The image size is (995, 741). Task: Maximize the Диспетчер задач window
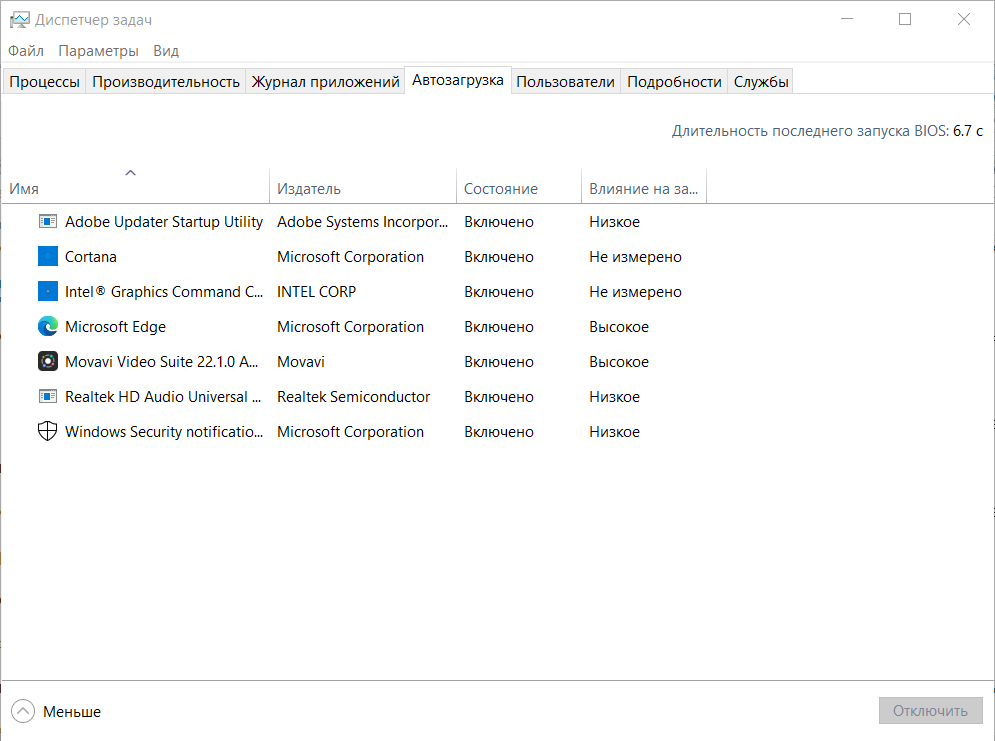[x=905, y=19]
